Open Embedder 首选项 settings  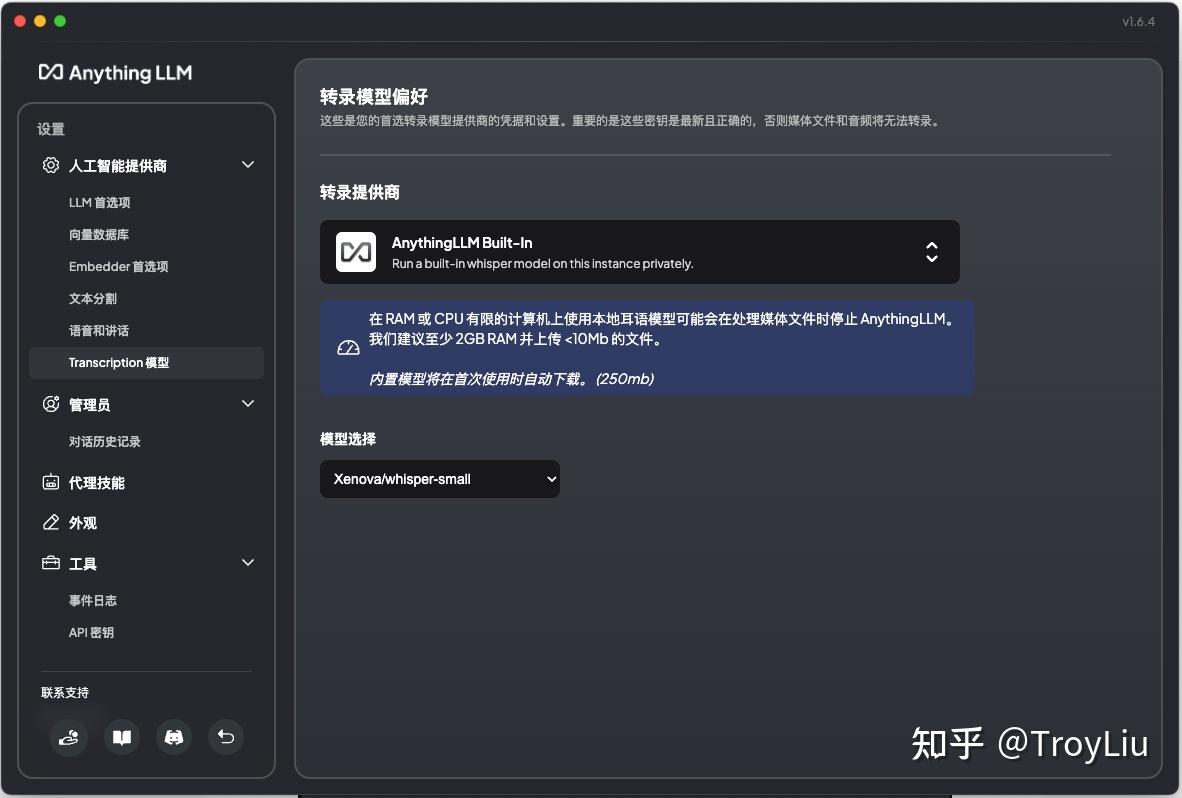point(118,267)
